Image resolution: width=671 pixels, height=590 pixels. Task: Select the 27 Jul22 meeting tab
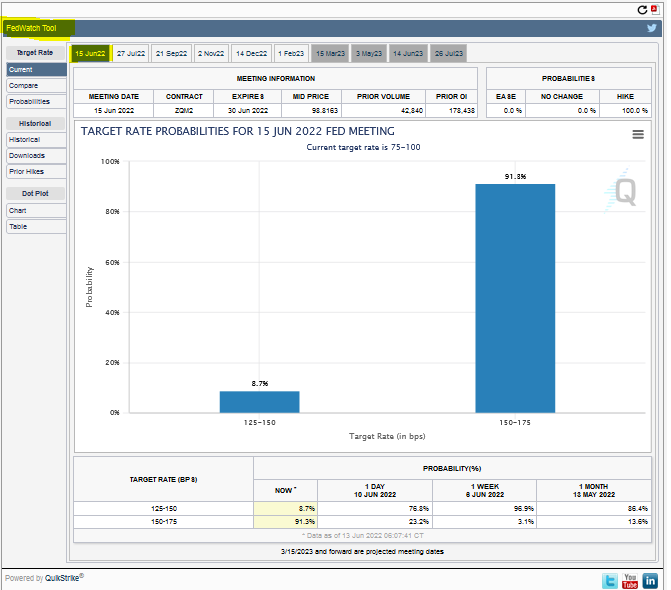[131, 53]
